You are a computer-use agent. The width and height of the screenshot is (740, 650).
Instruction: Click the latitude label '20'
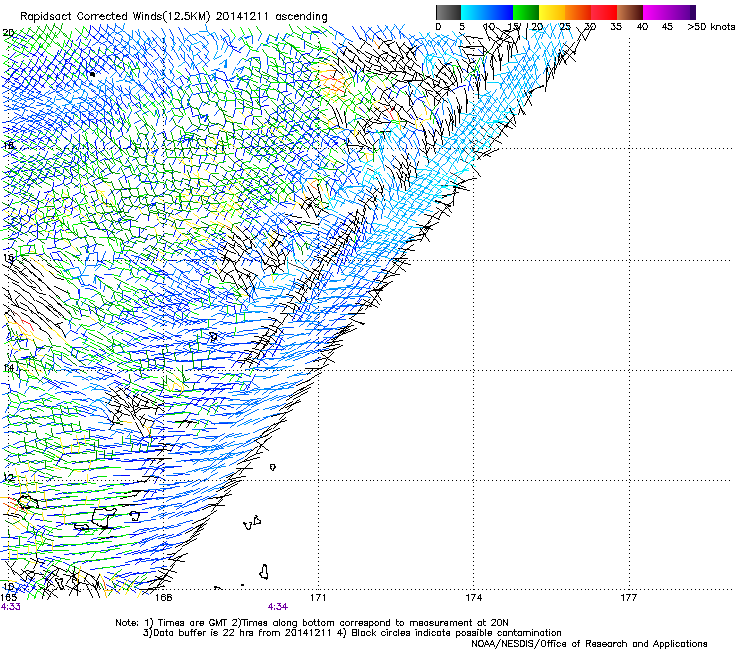click(x=8, y=33)
